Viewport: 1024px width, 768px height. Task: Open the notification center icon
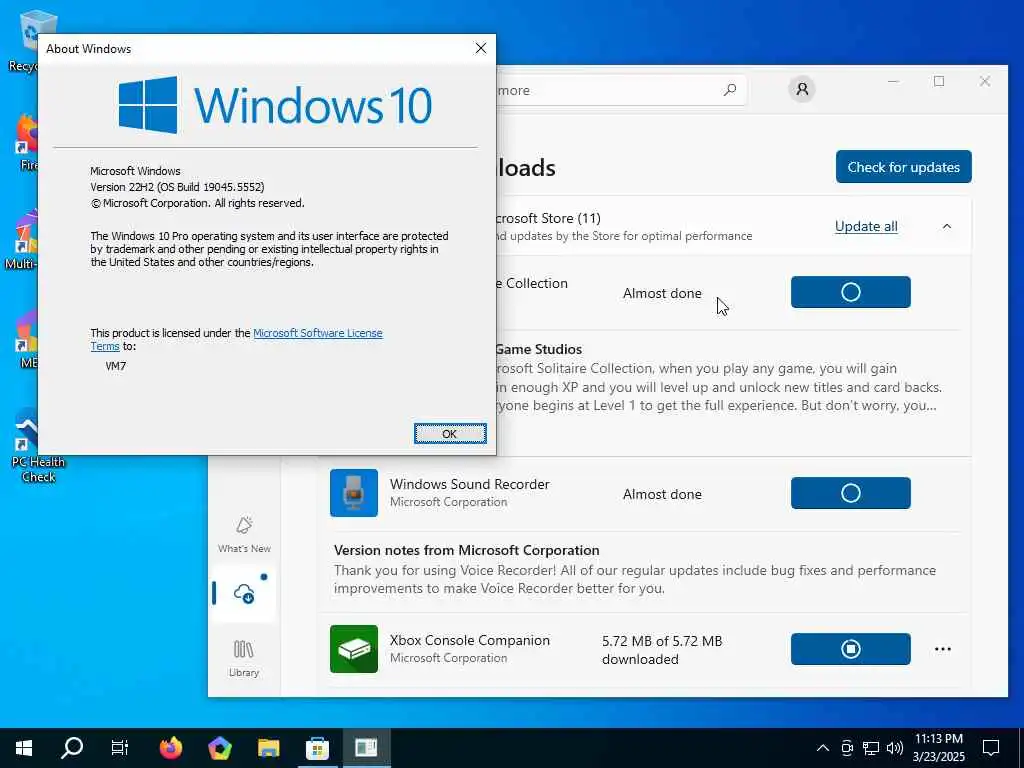(991, 748)
